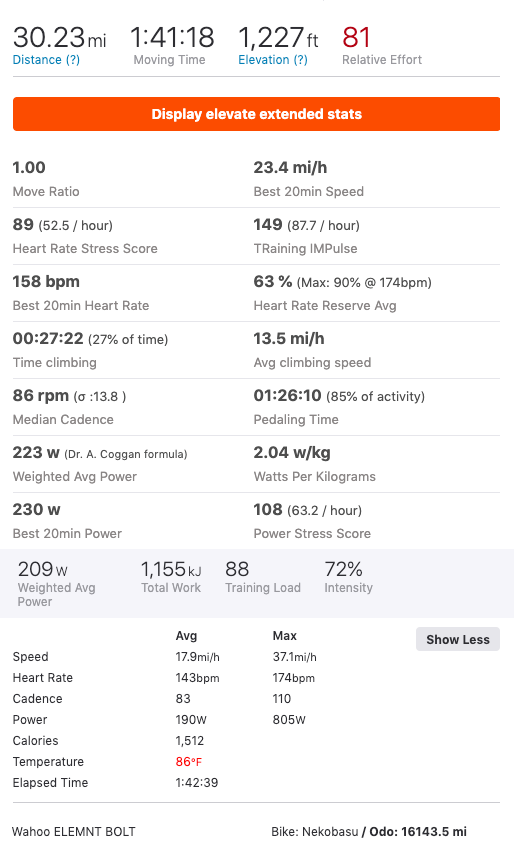514x859 pixels.
Task: Open the Distance (?) help link
Action: click(x=46, y=60)
